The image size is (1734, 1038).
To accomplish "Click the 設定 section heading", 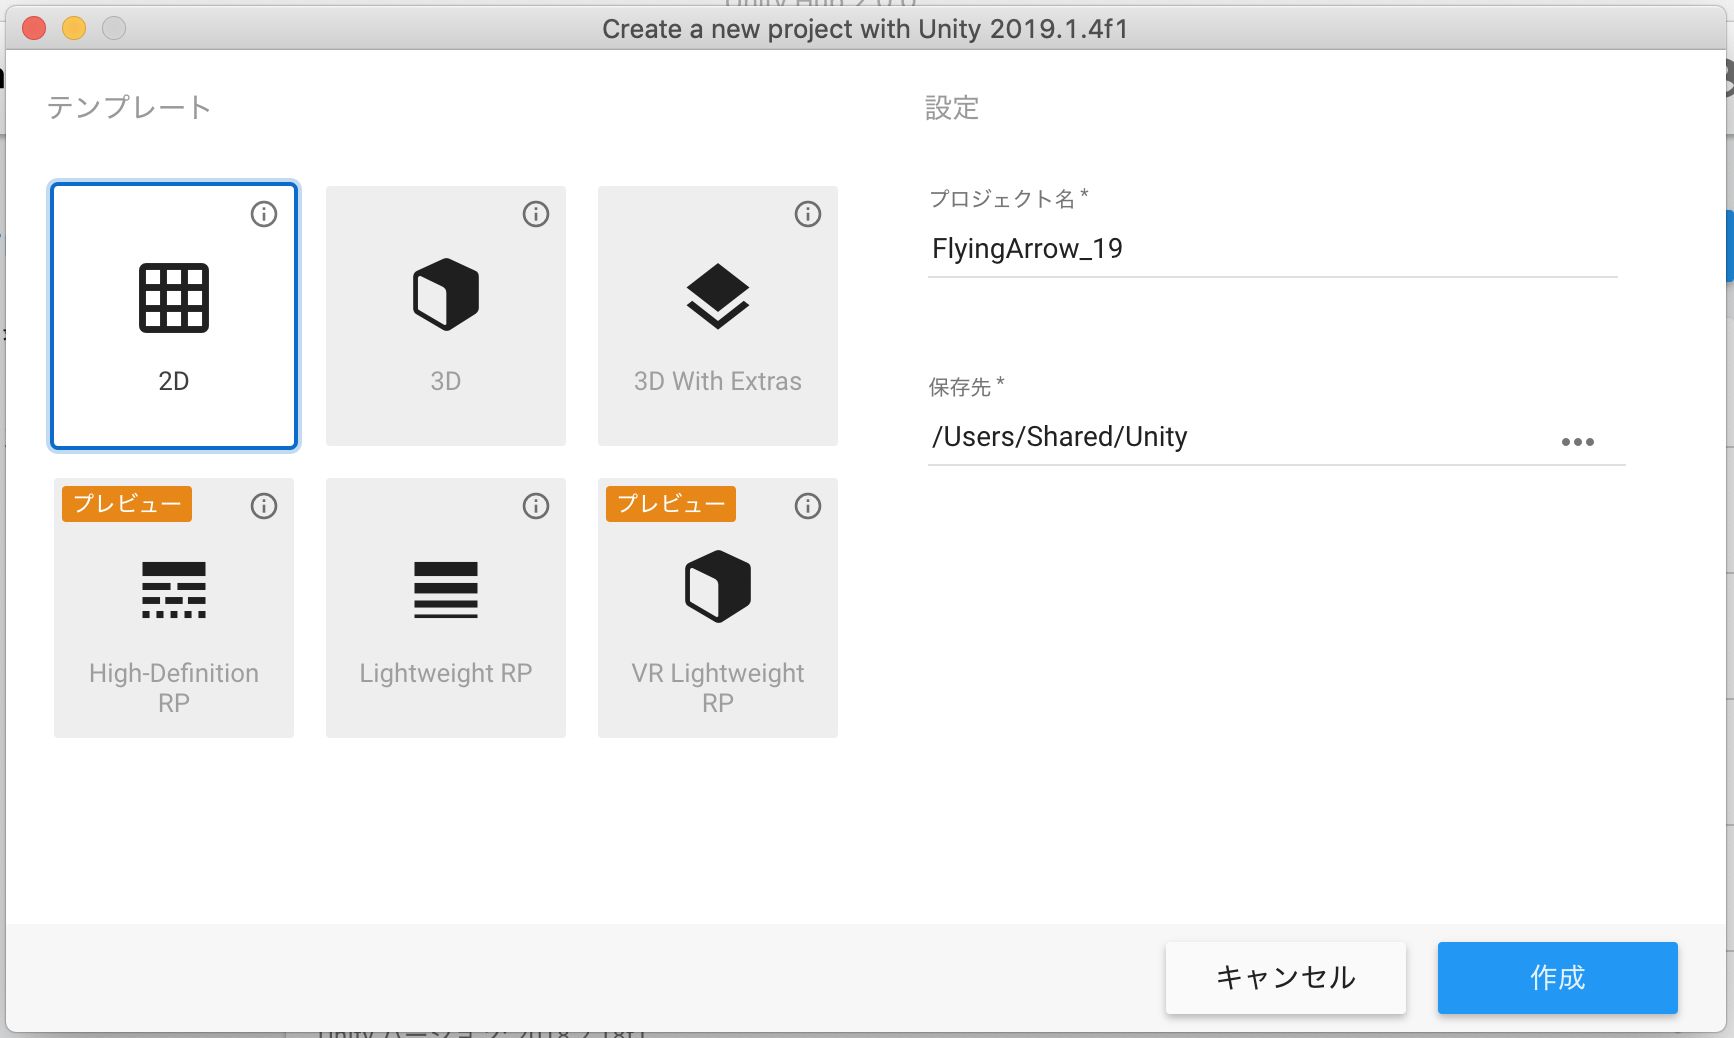I will click(x=952, y=107).
